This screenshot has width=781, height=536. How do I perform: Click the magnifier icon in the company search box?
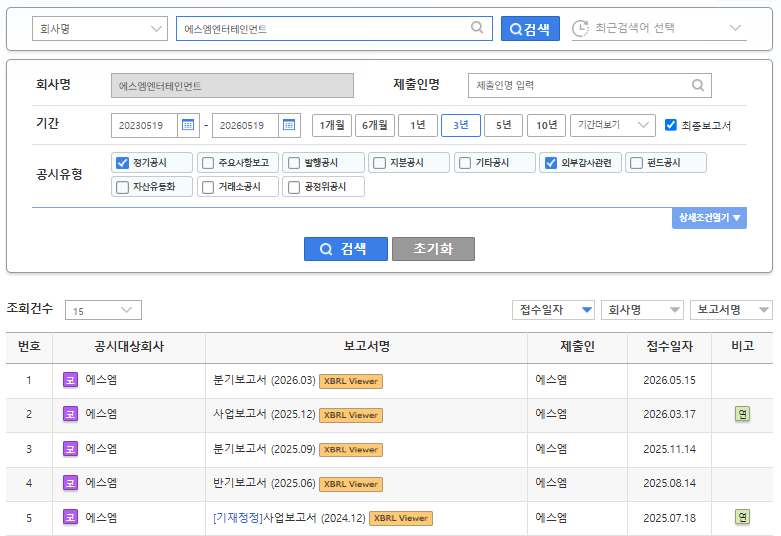pyautogui.click(x=477, y=27)
